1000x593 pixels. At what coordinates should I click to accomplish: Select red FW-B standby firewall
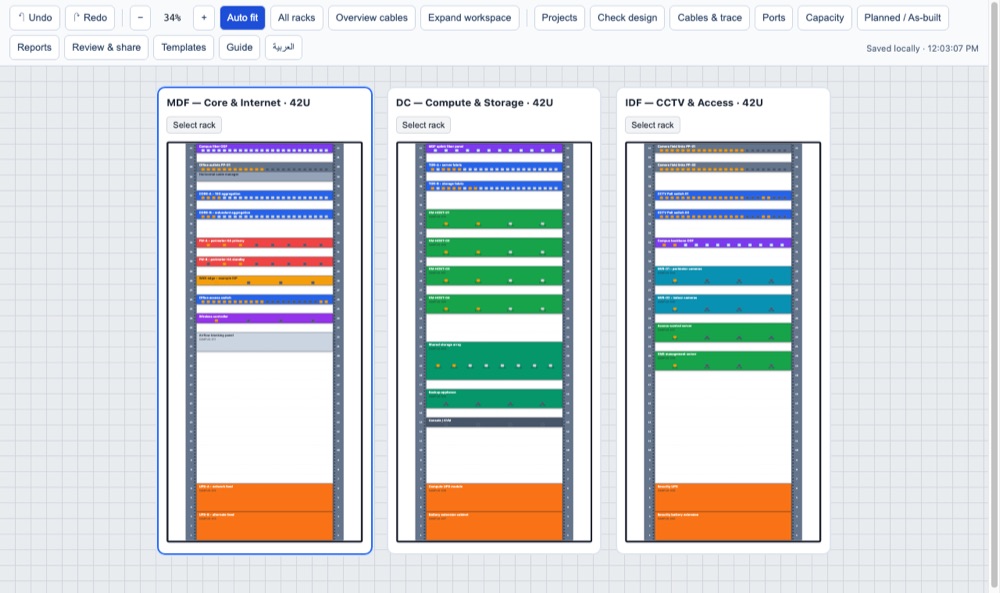coord(265,261)
